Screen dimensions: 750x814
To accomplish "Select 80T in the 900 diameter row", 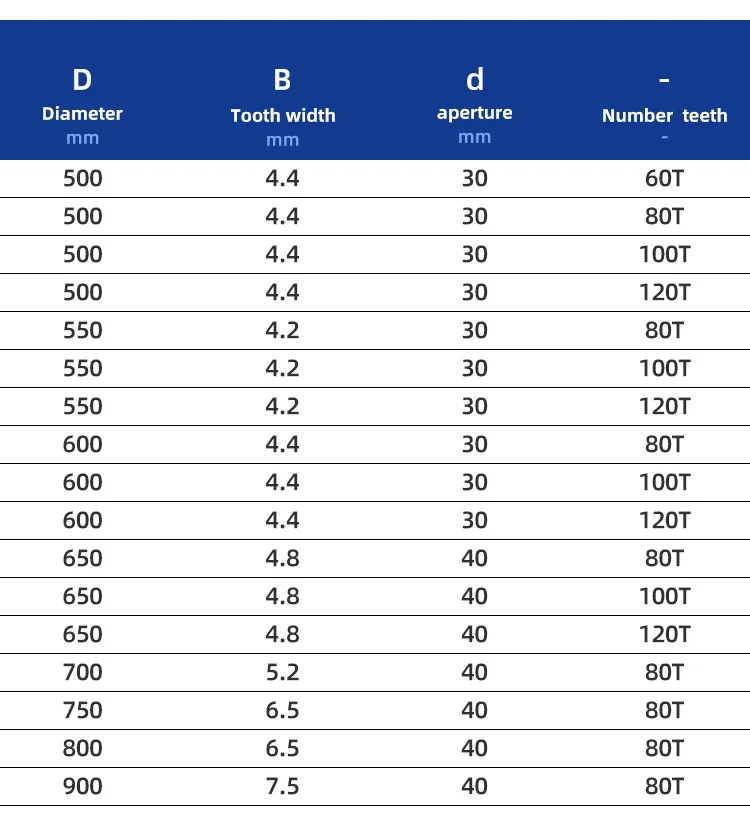I will pyautogui.click(x=664, y=786).
